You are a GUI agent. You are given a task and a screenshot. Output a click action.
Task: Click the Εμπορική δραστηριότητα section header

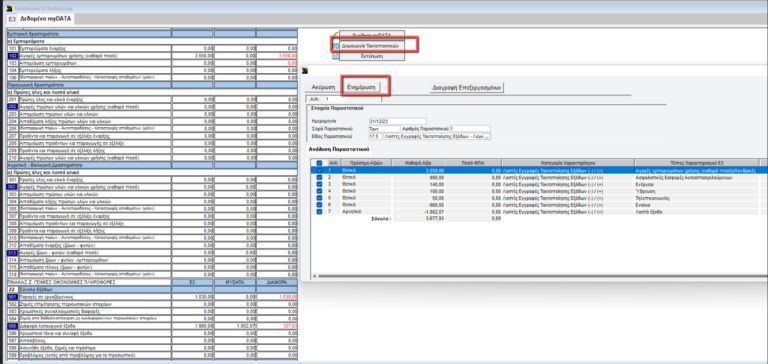(88, 34)
